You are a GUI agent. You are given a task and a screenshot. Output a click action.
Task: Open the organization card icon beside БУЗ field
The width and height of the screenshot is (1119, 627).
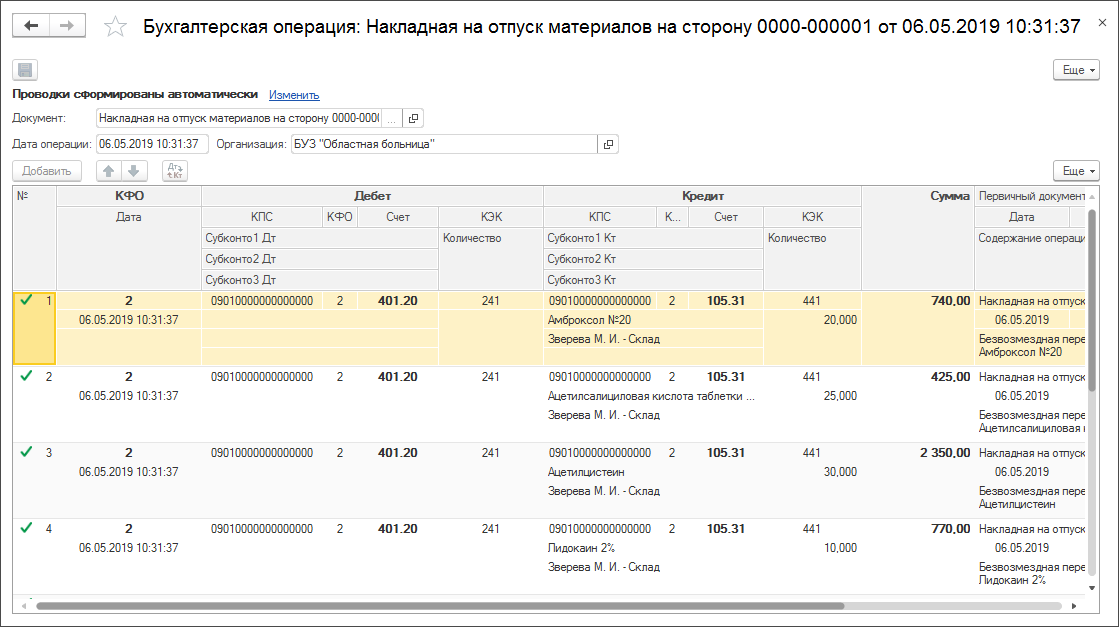click(x=608, y=144)
